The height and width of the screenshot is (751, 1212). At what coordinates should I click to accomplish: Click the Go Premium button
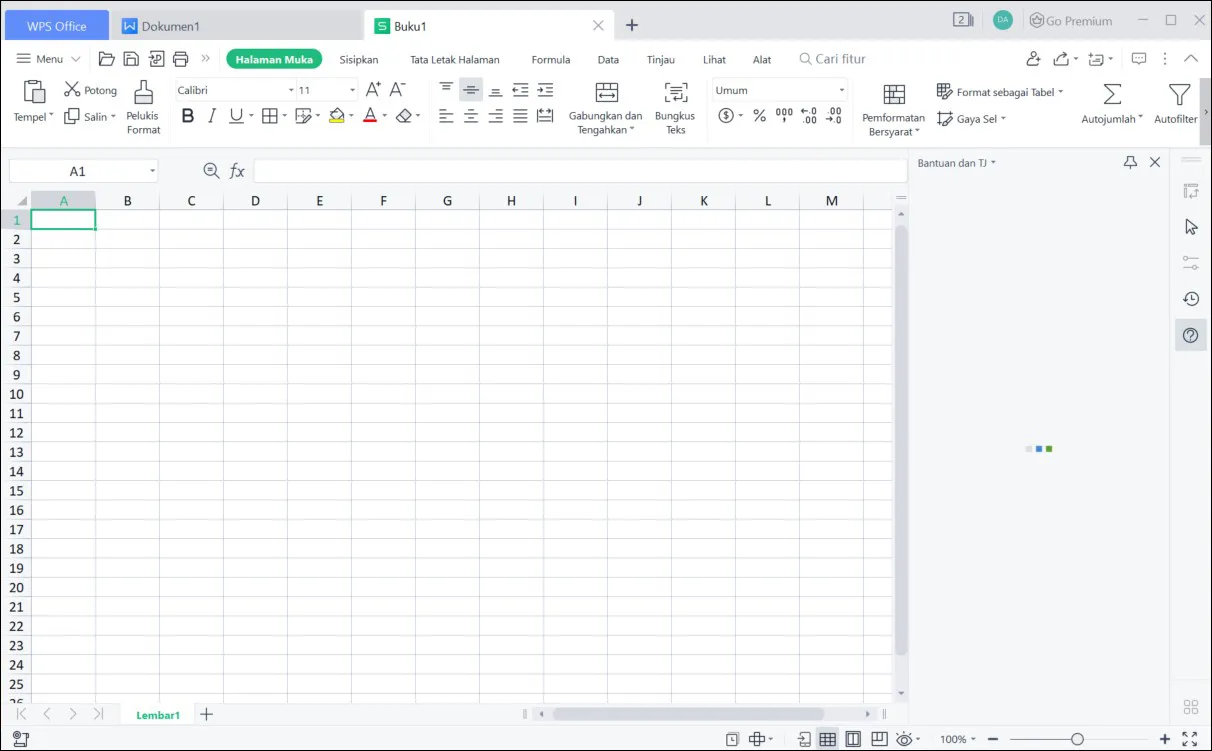[1070, 20]
